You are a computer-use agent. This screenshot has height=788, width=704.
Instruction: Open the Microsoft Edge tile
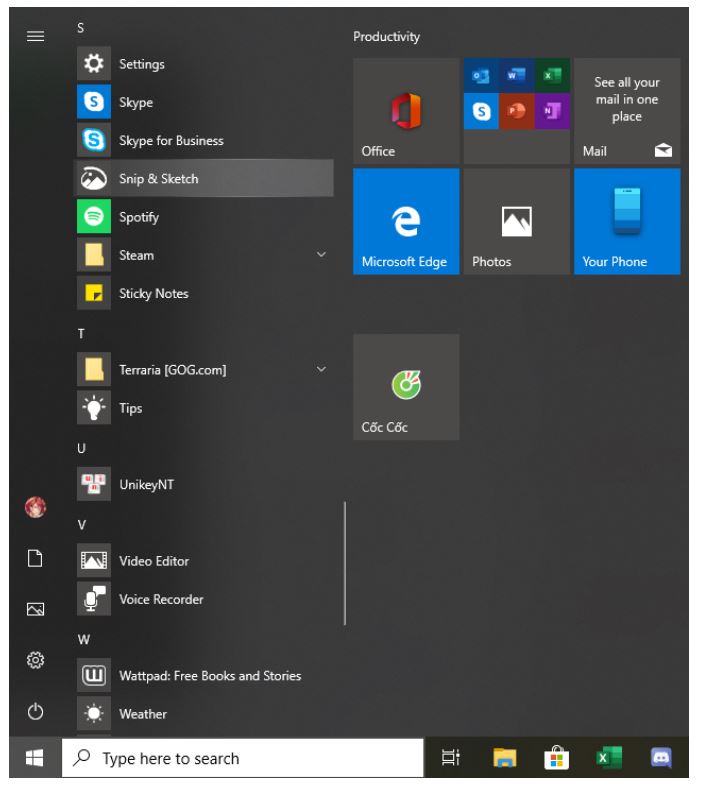(x=406, y=221)
